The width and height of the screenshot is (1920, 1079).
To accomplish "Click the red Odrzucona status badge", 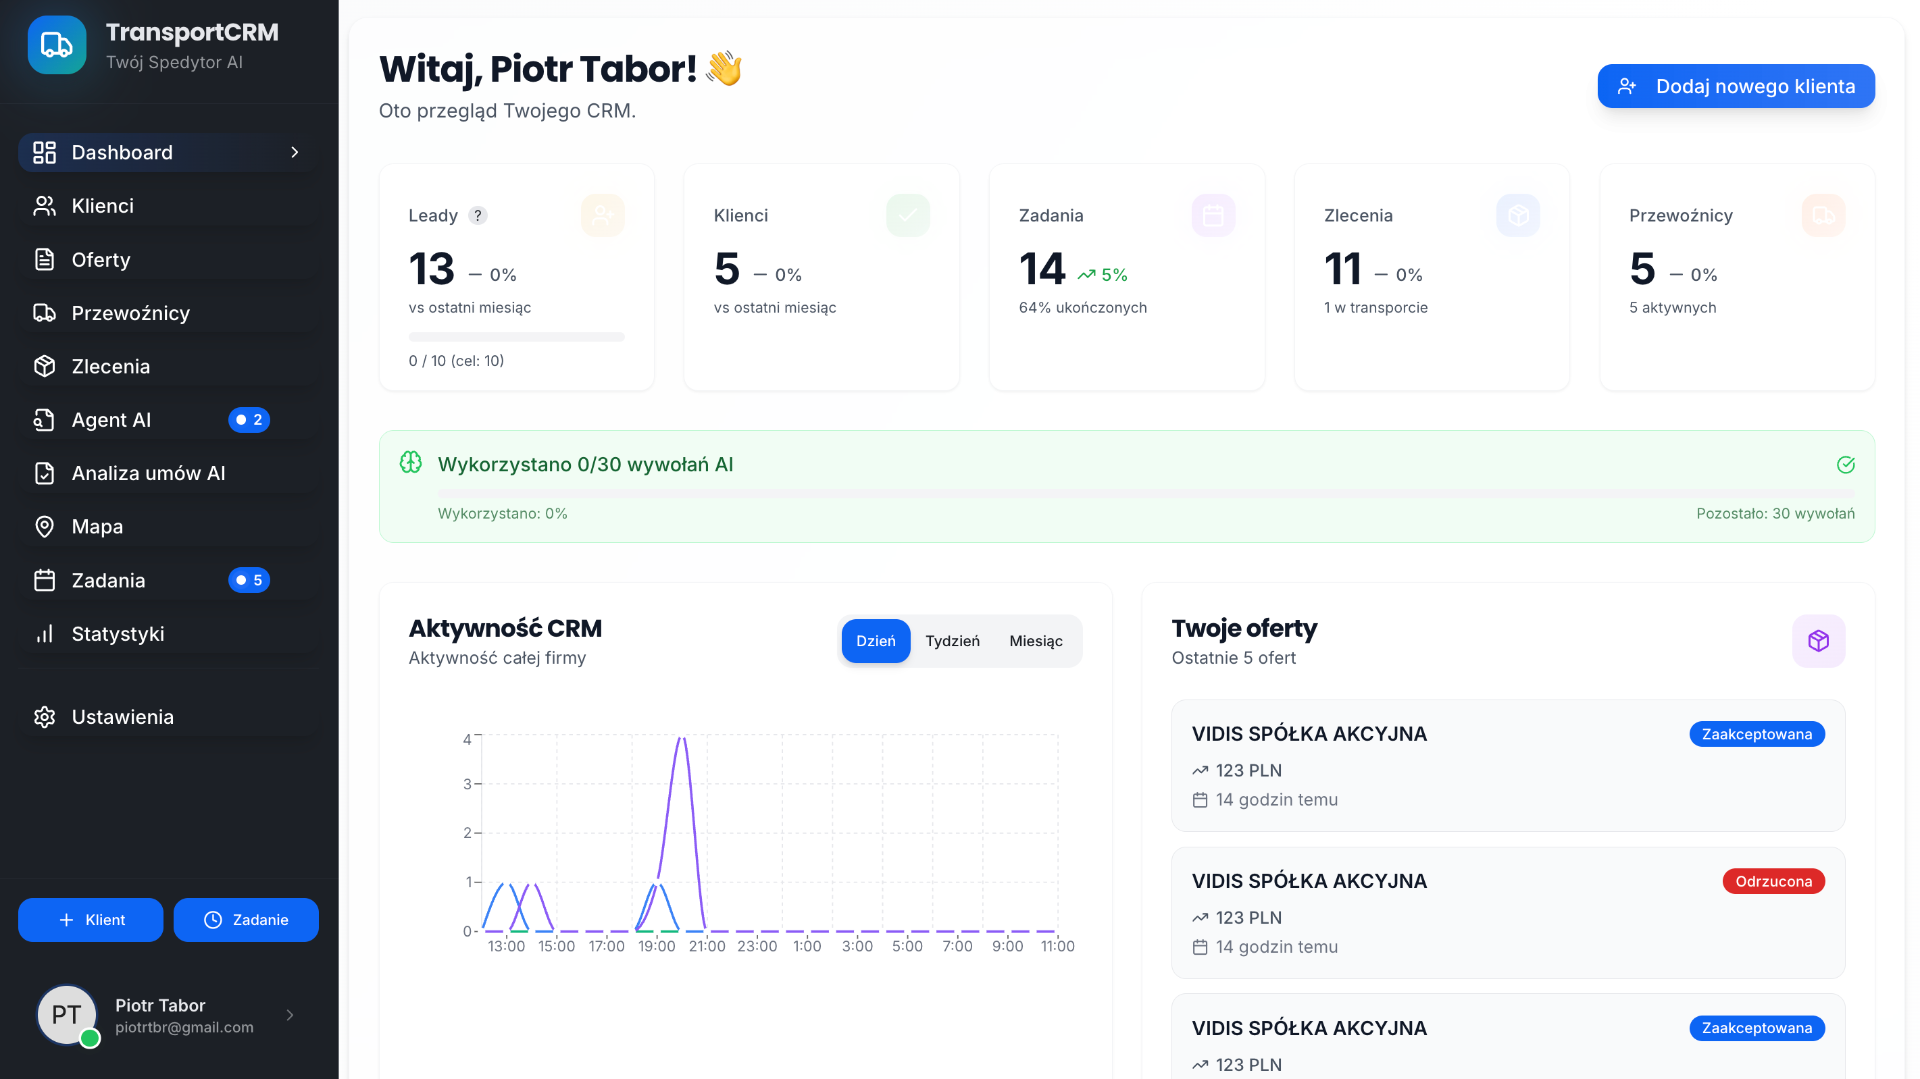I will point(1774,881).
